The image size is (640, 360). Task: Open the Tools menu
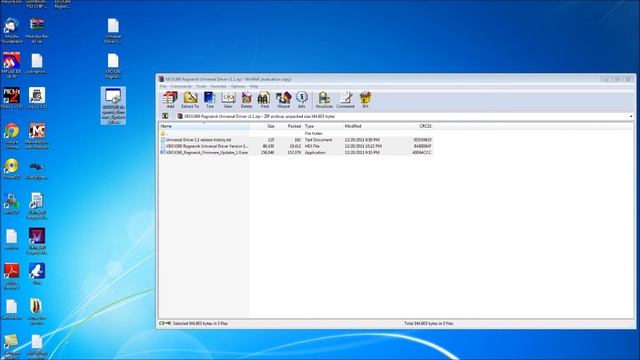point(201,87)
